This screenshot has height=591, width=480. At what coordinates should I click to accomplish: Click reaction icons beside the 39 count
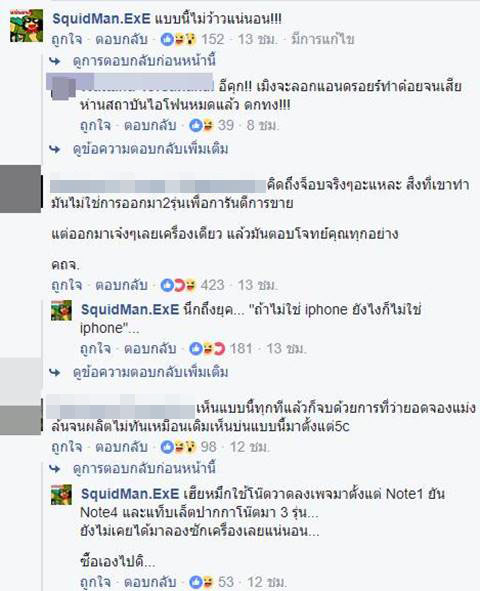coord(202,125)
